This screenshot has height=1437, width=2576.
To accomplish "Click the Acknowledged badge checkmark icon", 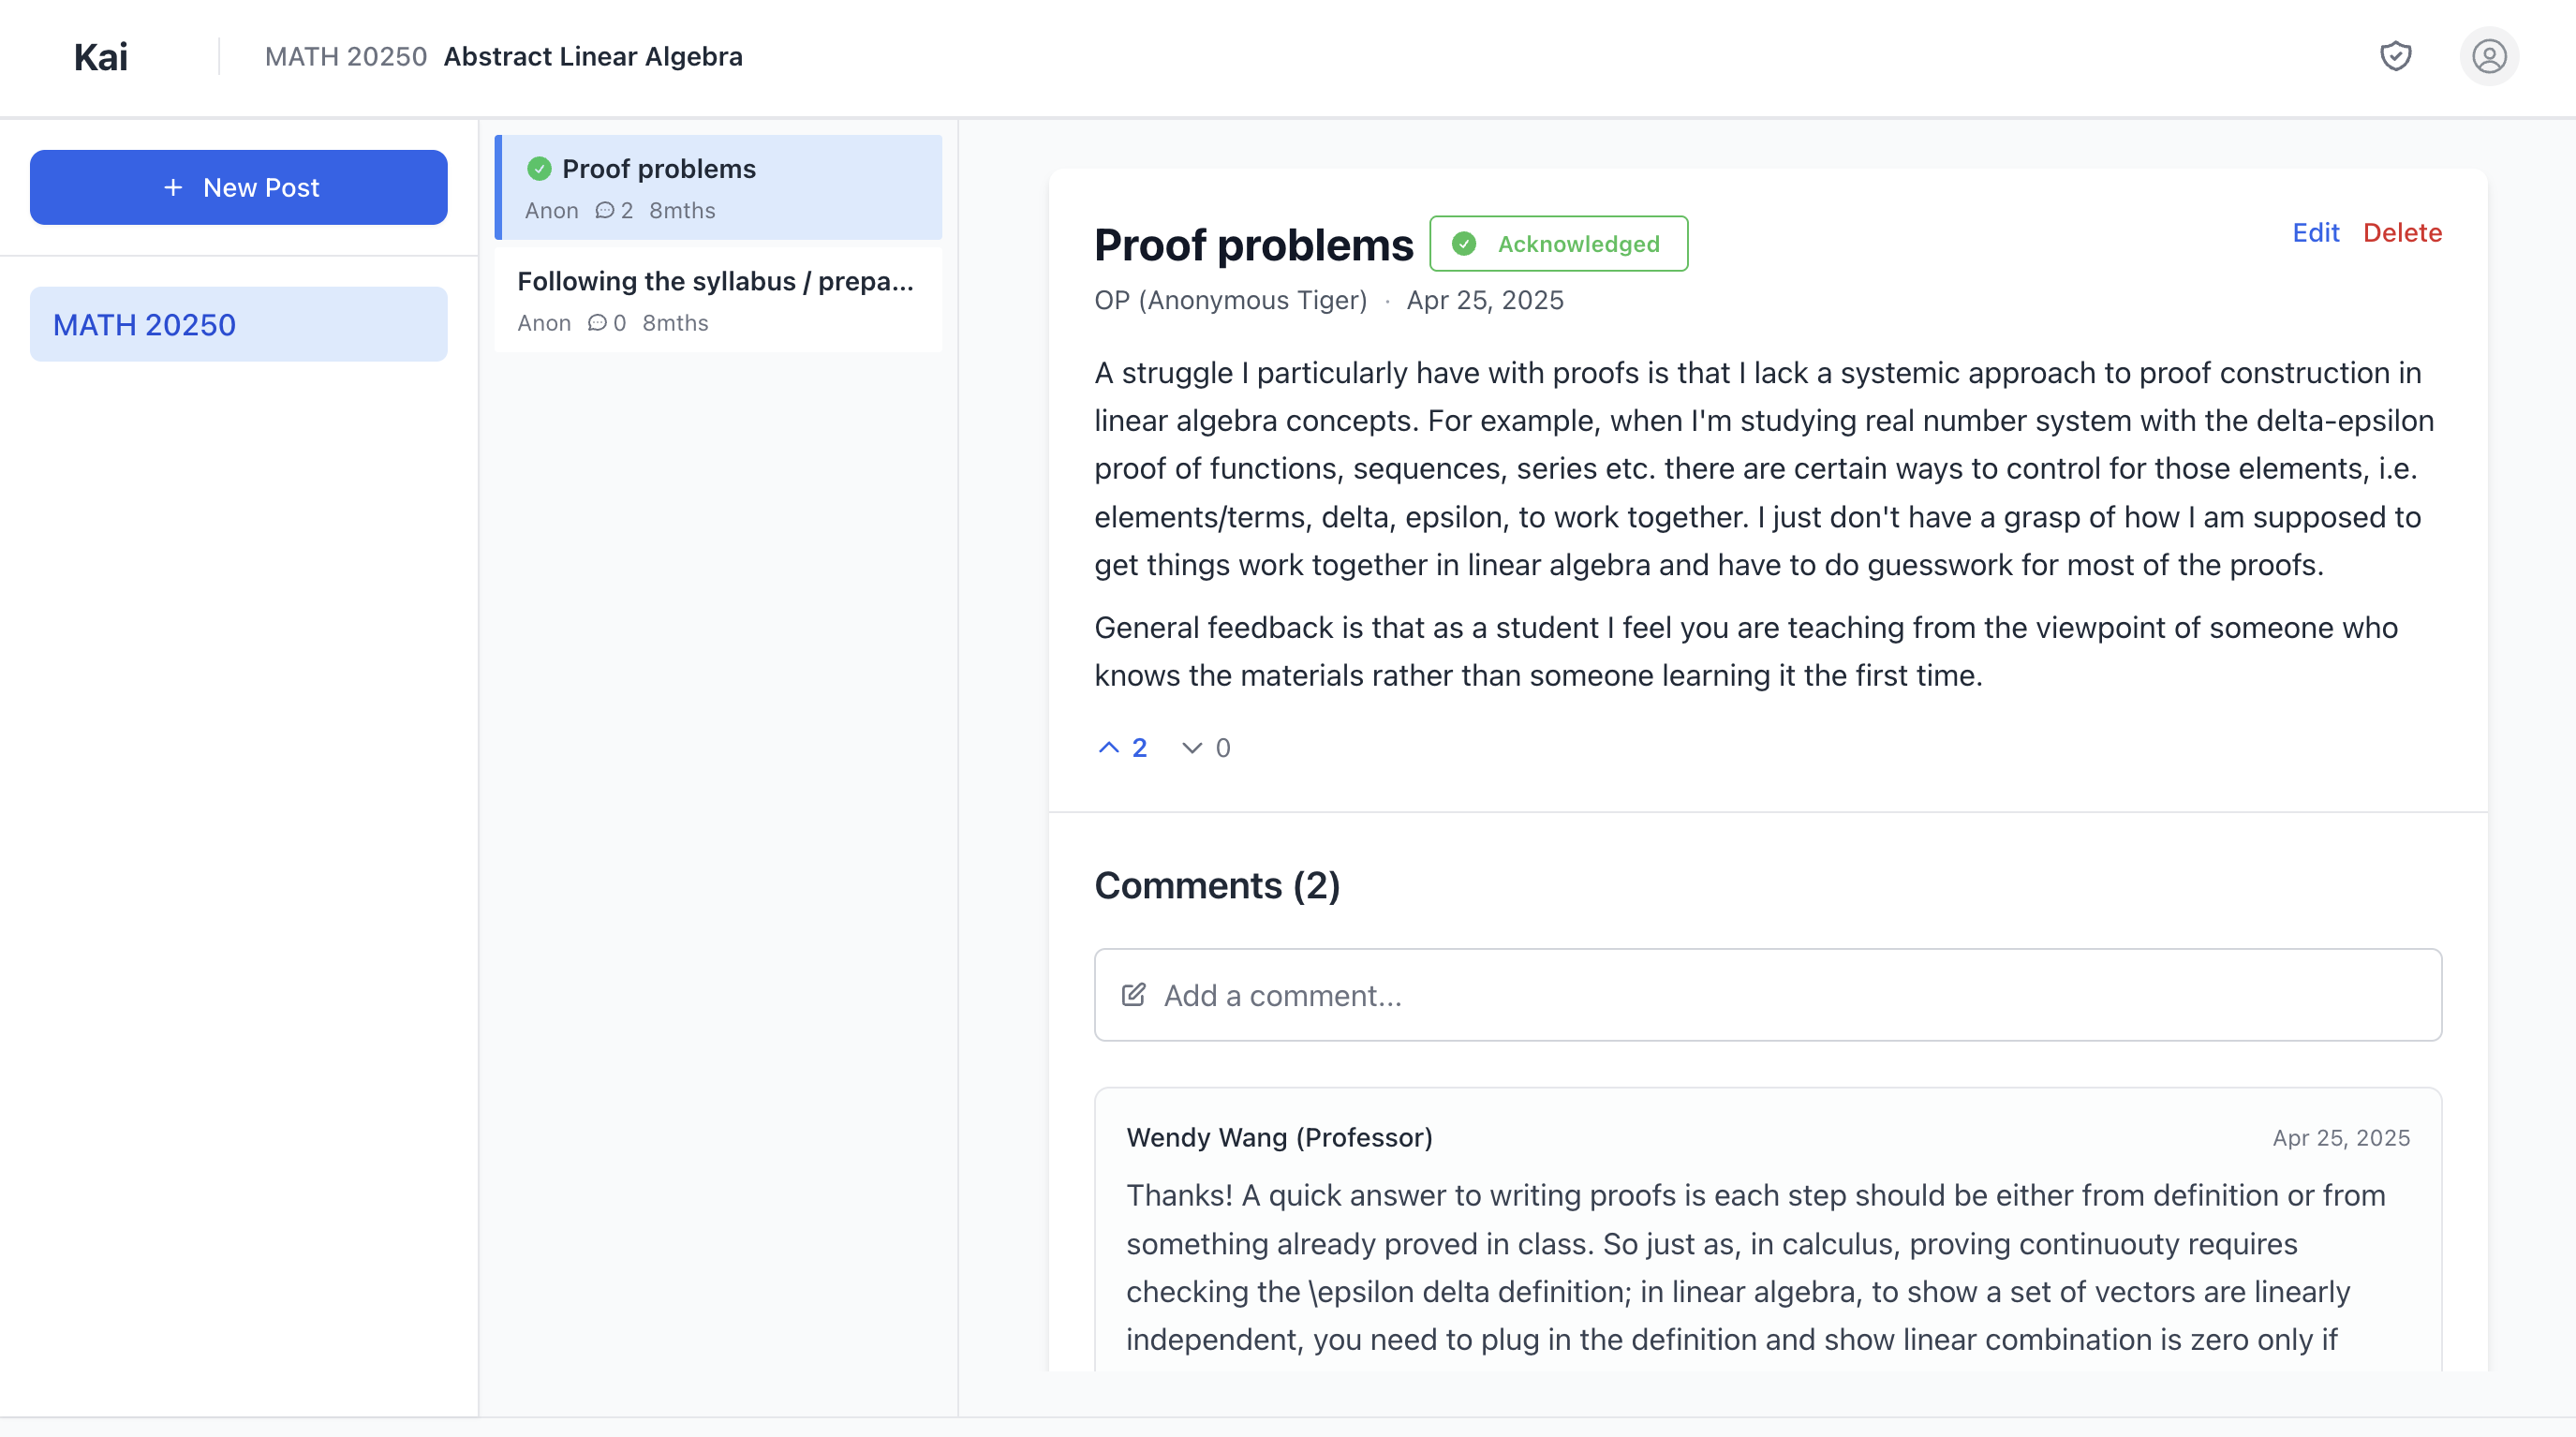I will click(x=1464, y=244).
